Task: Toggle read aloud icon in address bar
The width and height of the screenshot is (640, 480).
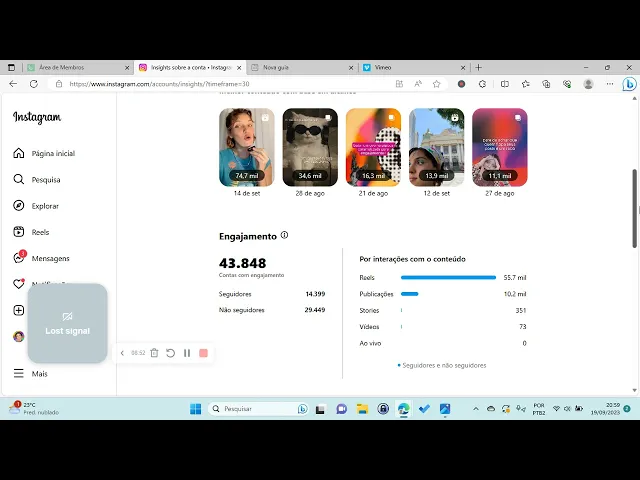Action: [x=418, y=84]
